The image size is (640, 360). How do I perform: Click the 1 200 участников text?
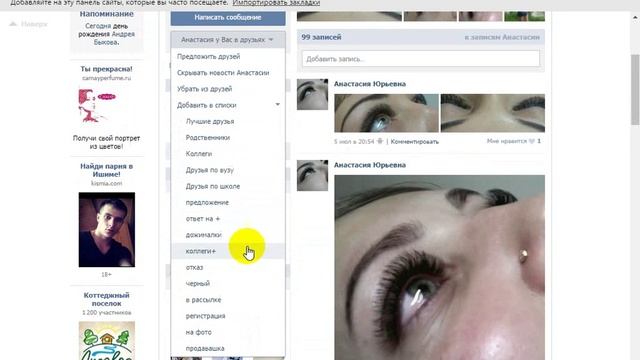click(x=107, y=313)
